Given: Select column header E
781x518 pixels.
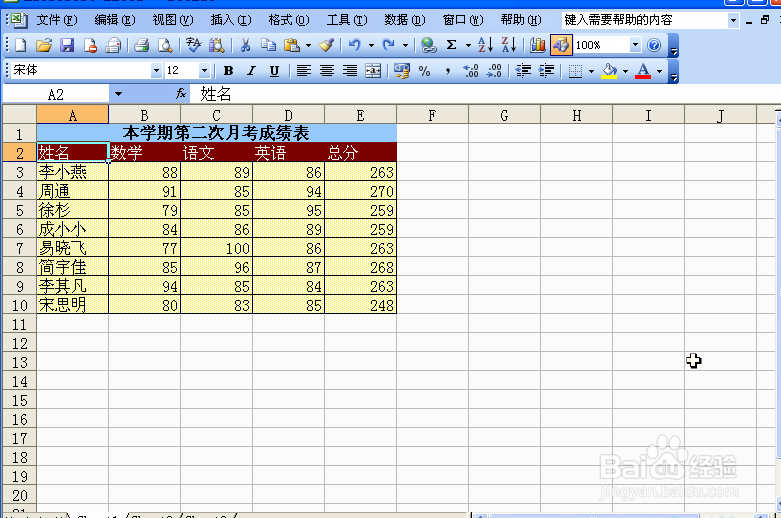Looking at the screenshot, I should (x=361, y=115).
